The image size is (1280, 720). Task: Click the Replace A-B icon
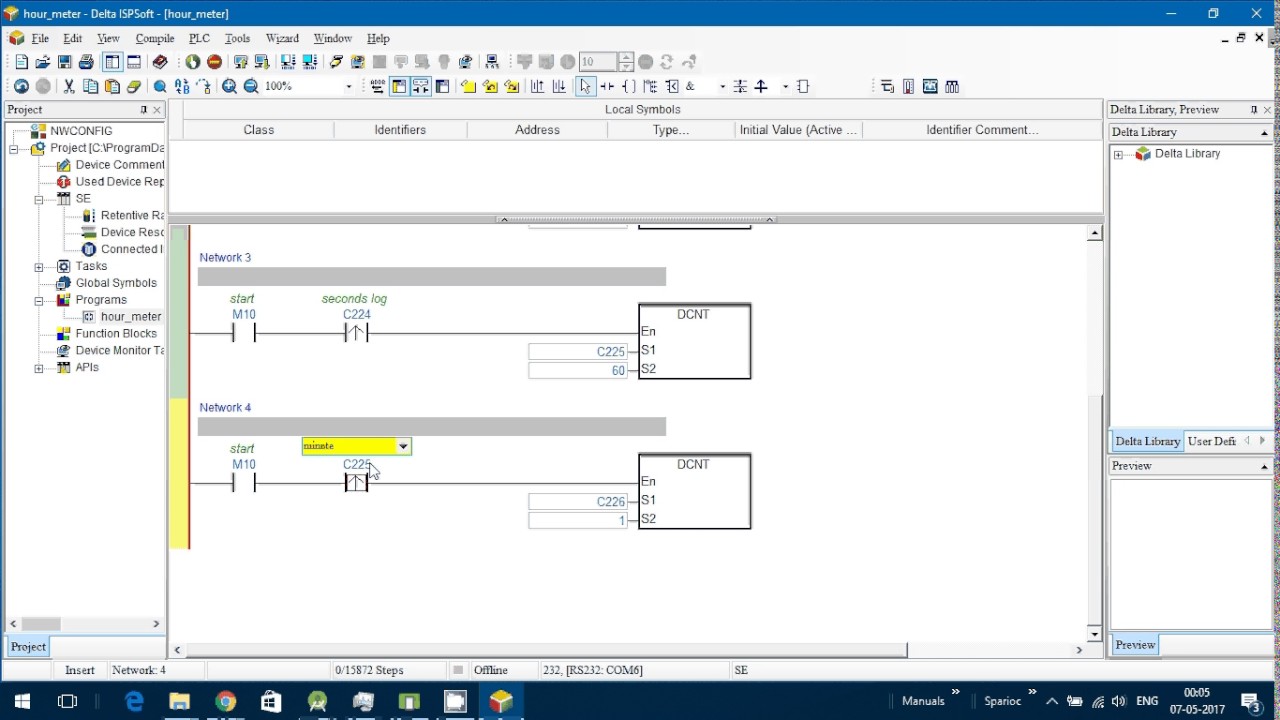182,87
